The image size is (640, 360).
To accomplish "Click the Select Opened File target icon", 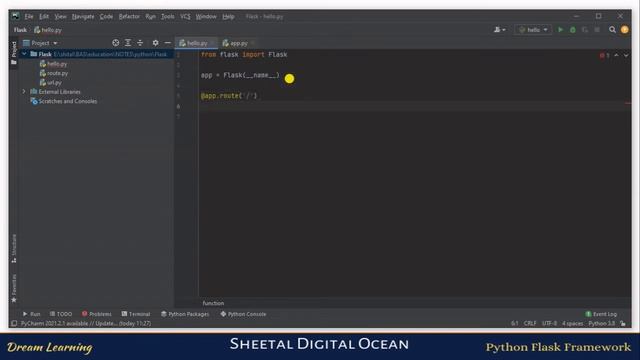I will 116,43.
